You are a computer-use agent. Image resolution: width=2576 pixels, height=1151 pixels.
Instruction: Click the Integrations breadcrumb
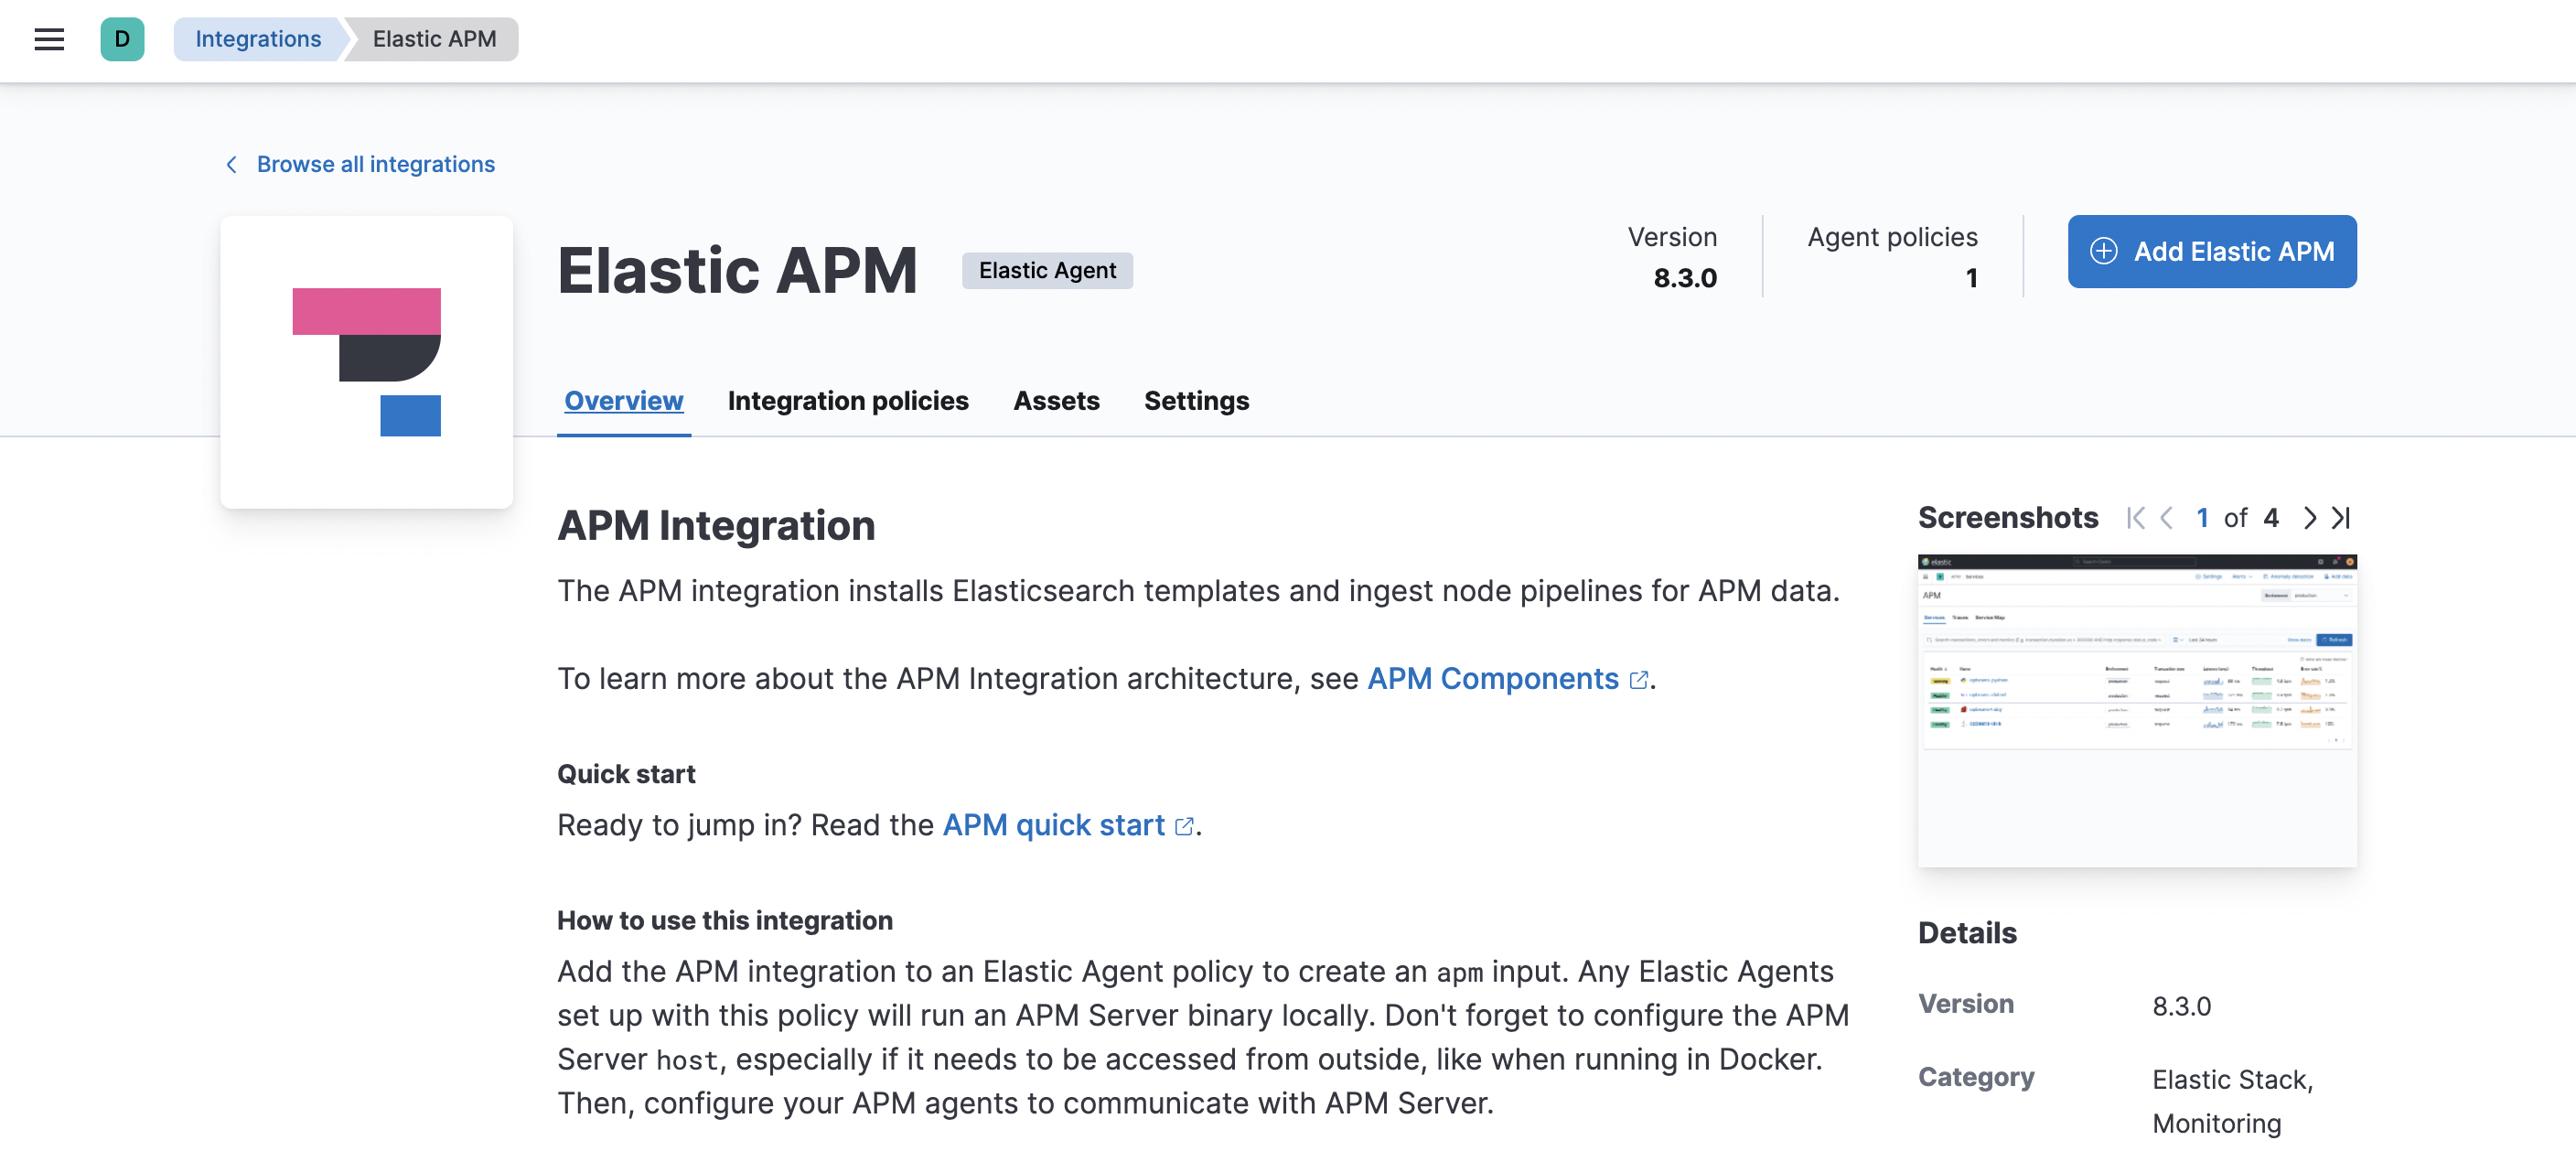coord(257,39)
